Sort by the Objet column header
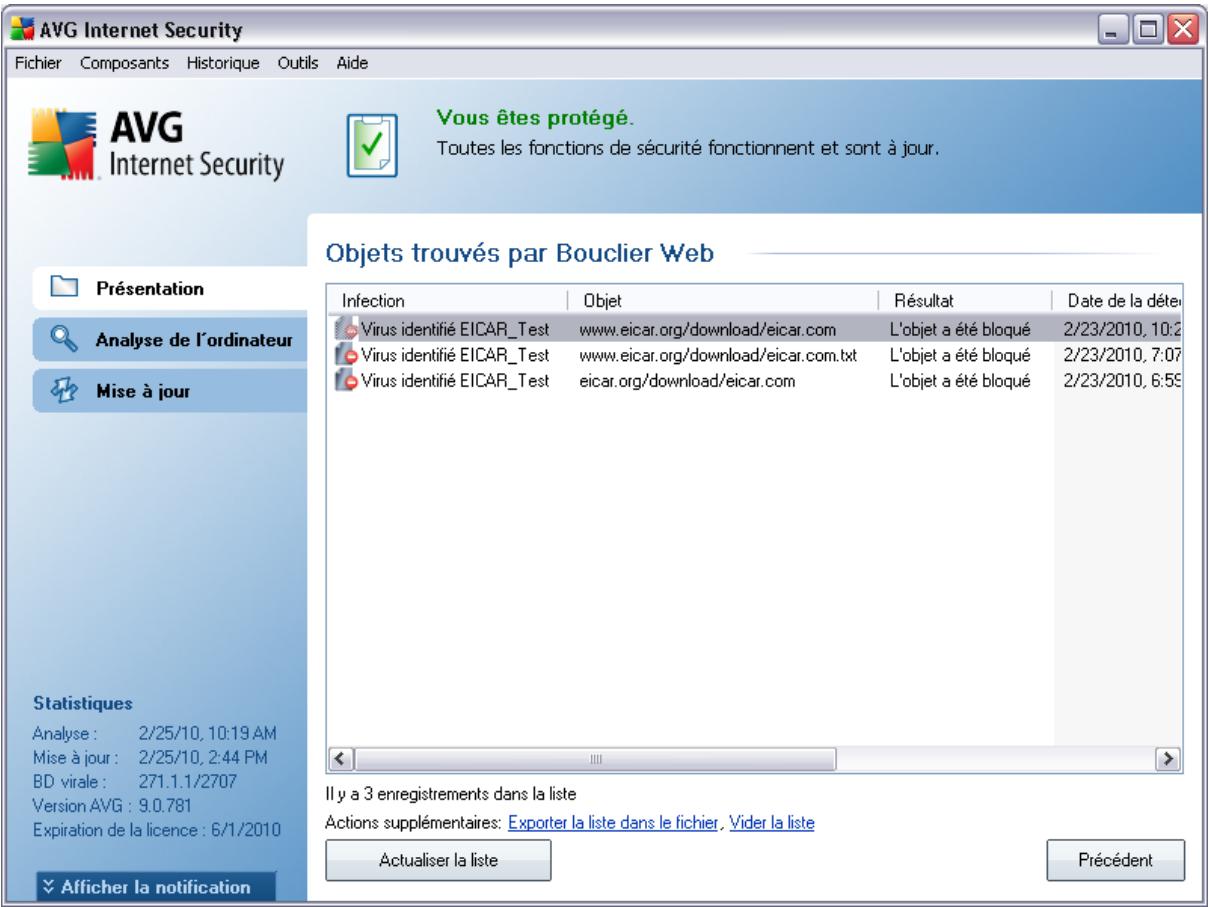 (x=724, y=300)
